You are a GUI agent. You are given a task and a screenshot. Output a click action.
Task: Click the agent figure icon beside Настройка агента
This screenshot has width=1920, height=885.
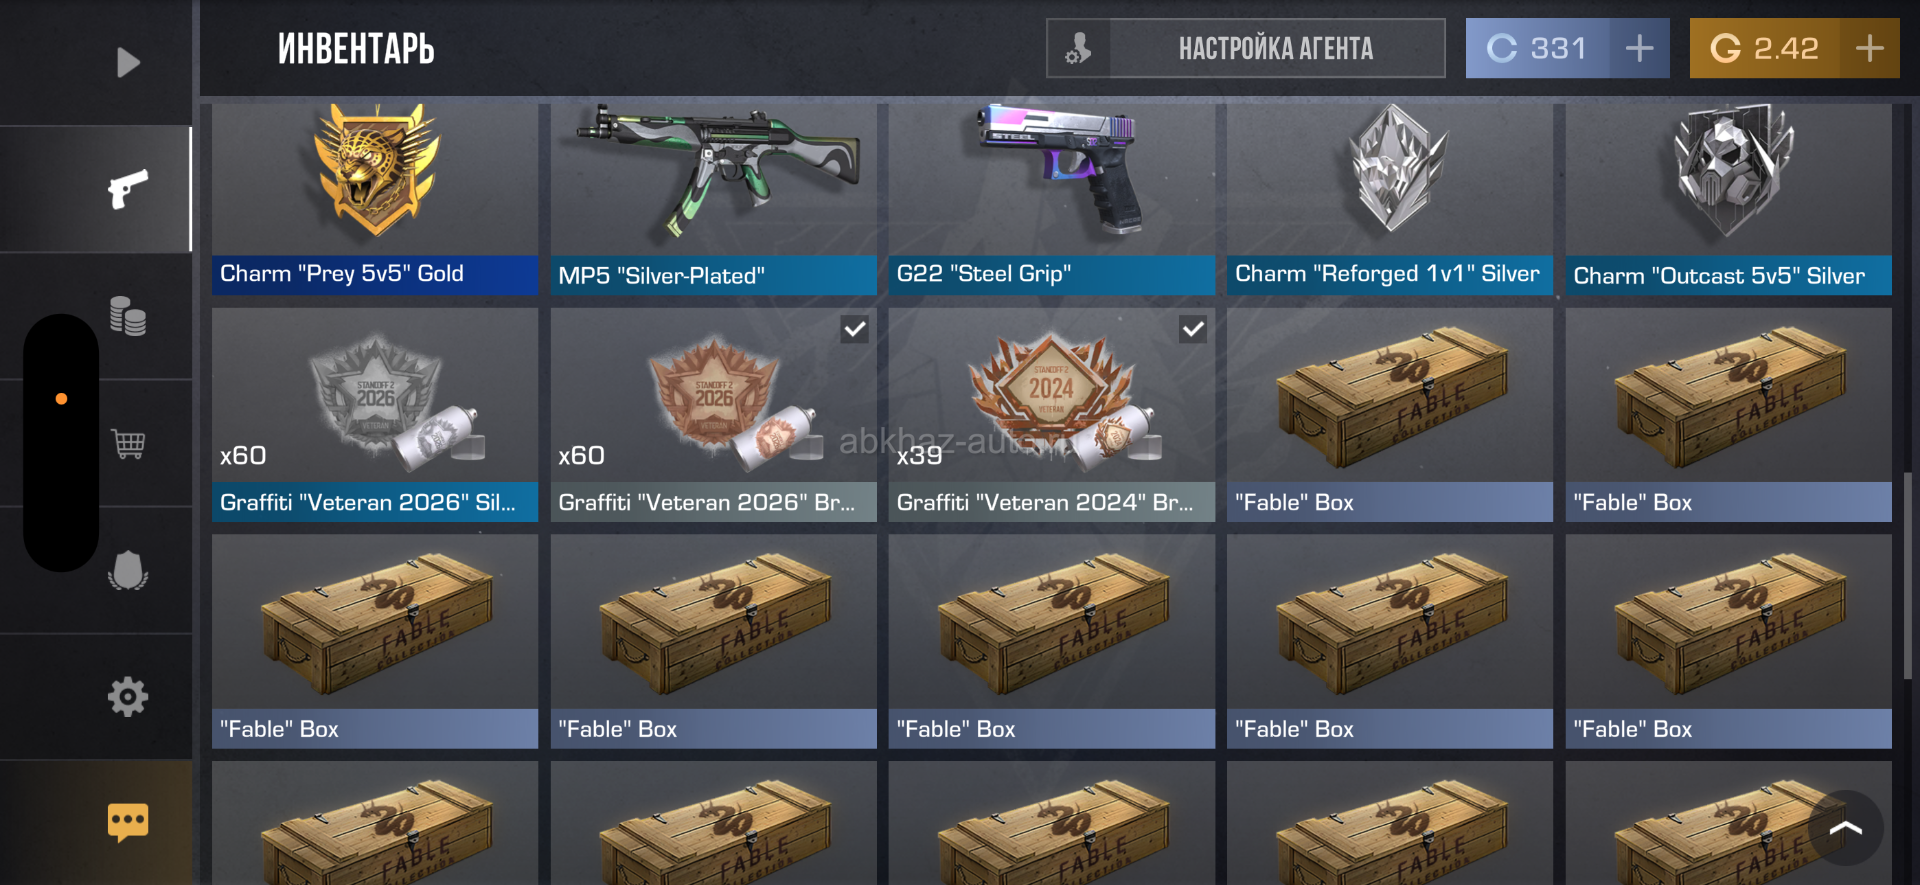1078,48
